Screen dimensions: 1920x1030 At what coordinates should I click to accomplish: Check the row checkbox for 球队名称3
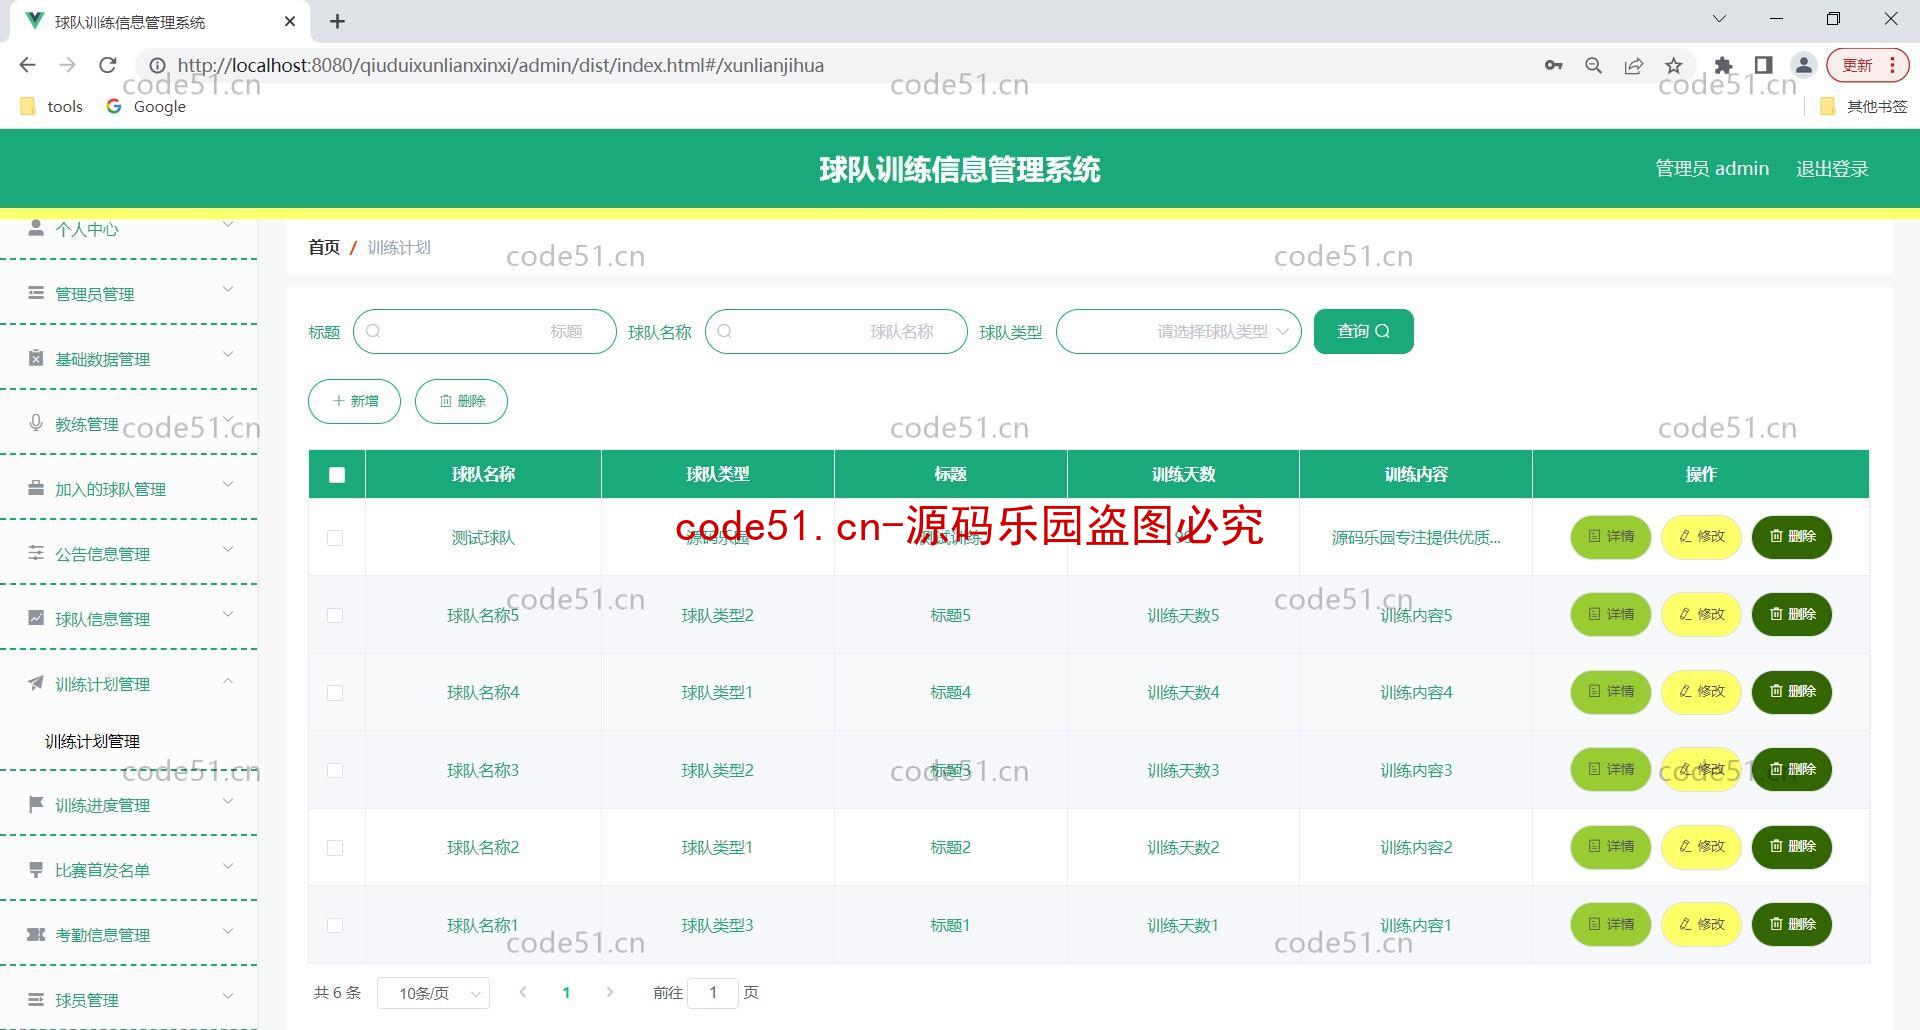[x=335, y=770]
